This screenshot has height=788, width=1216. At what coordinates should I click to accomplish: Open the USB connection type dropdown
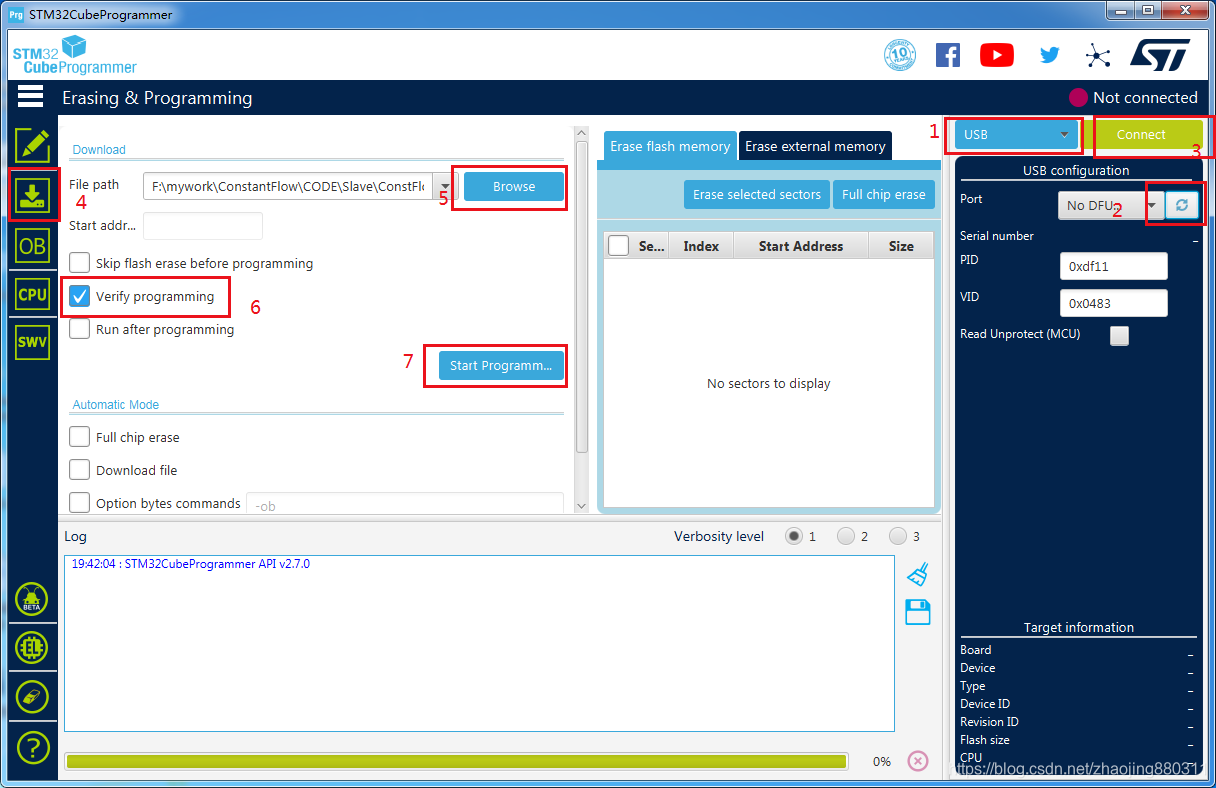point(1018,134)
